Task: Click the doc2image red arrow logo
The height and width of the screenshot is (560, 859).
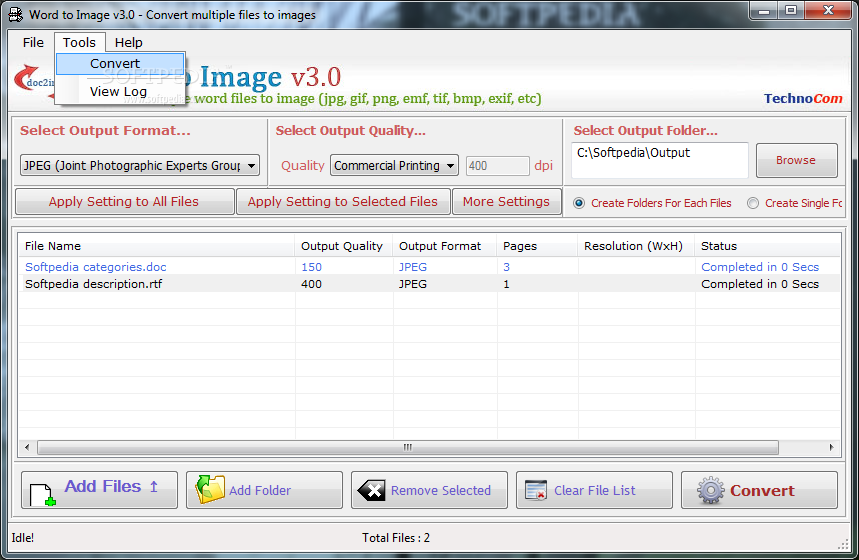Action: 33,81
